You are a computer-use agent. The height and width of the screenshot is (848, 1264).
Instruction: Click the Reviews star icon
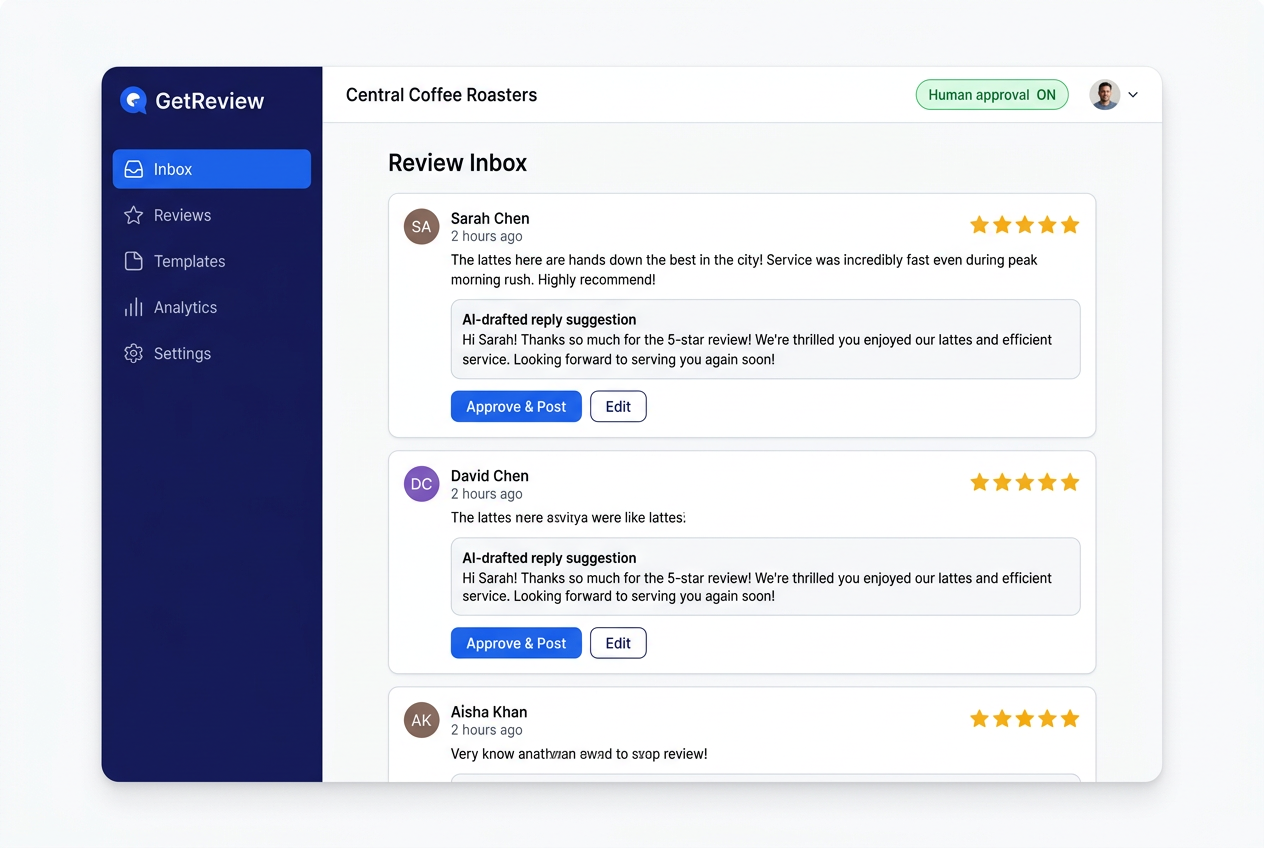[133, 215]
